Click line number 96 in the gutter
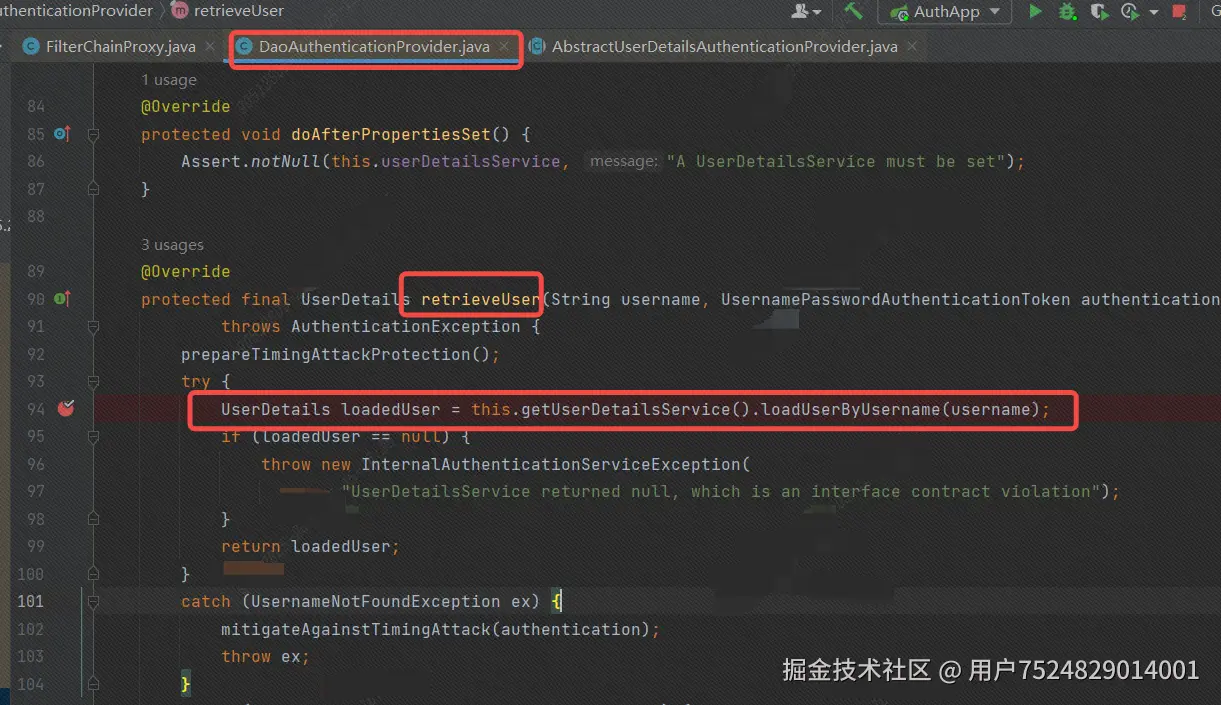Viewport: 1221px width, 705px height. [x=36, y=464]
